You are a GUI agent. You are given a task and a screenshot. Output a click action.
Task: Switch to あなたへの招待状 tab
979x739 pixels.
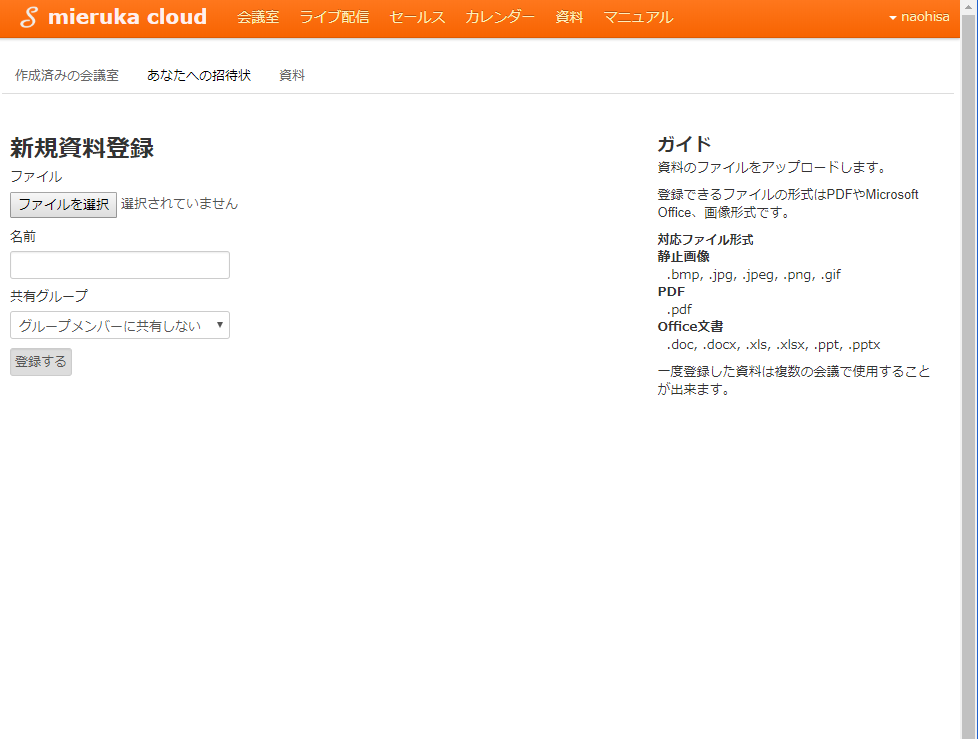(199, 76)
